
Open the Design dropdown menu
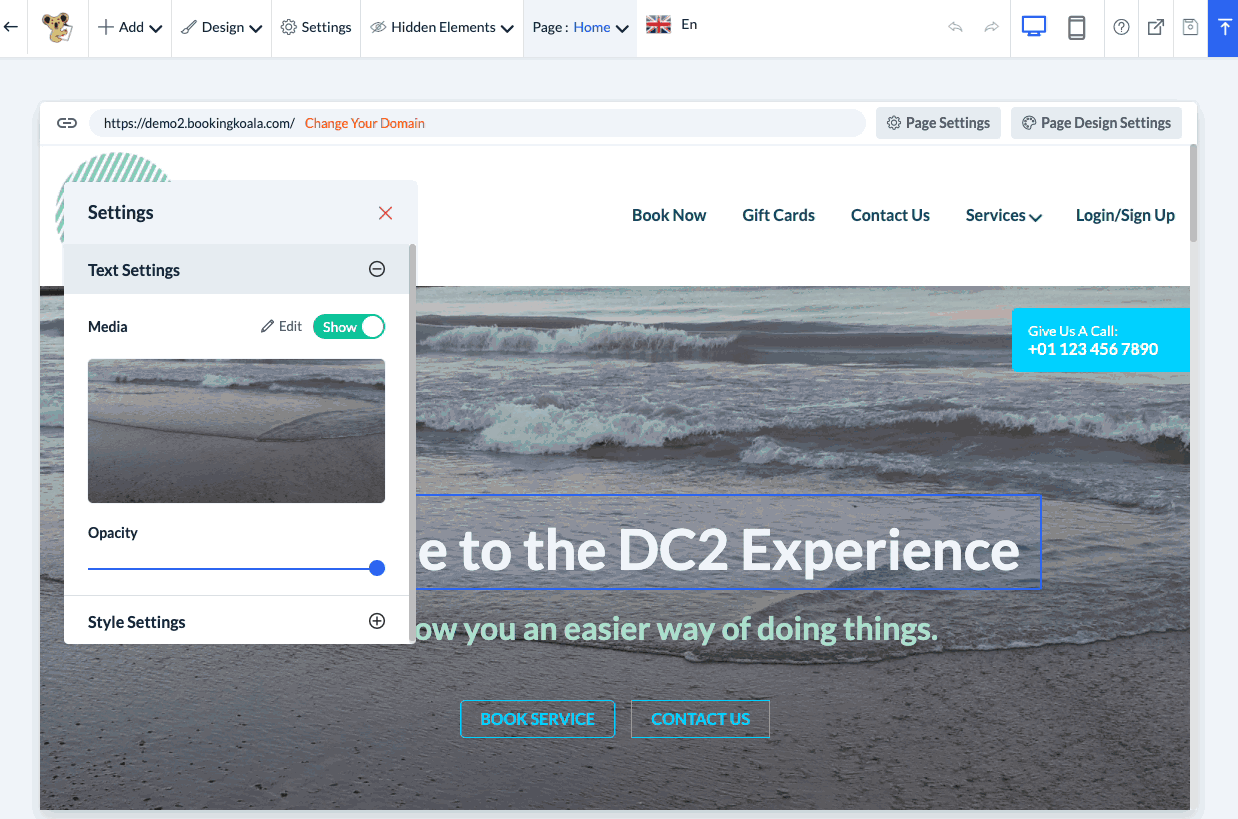222,28
